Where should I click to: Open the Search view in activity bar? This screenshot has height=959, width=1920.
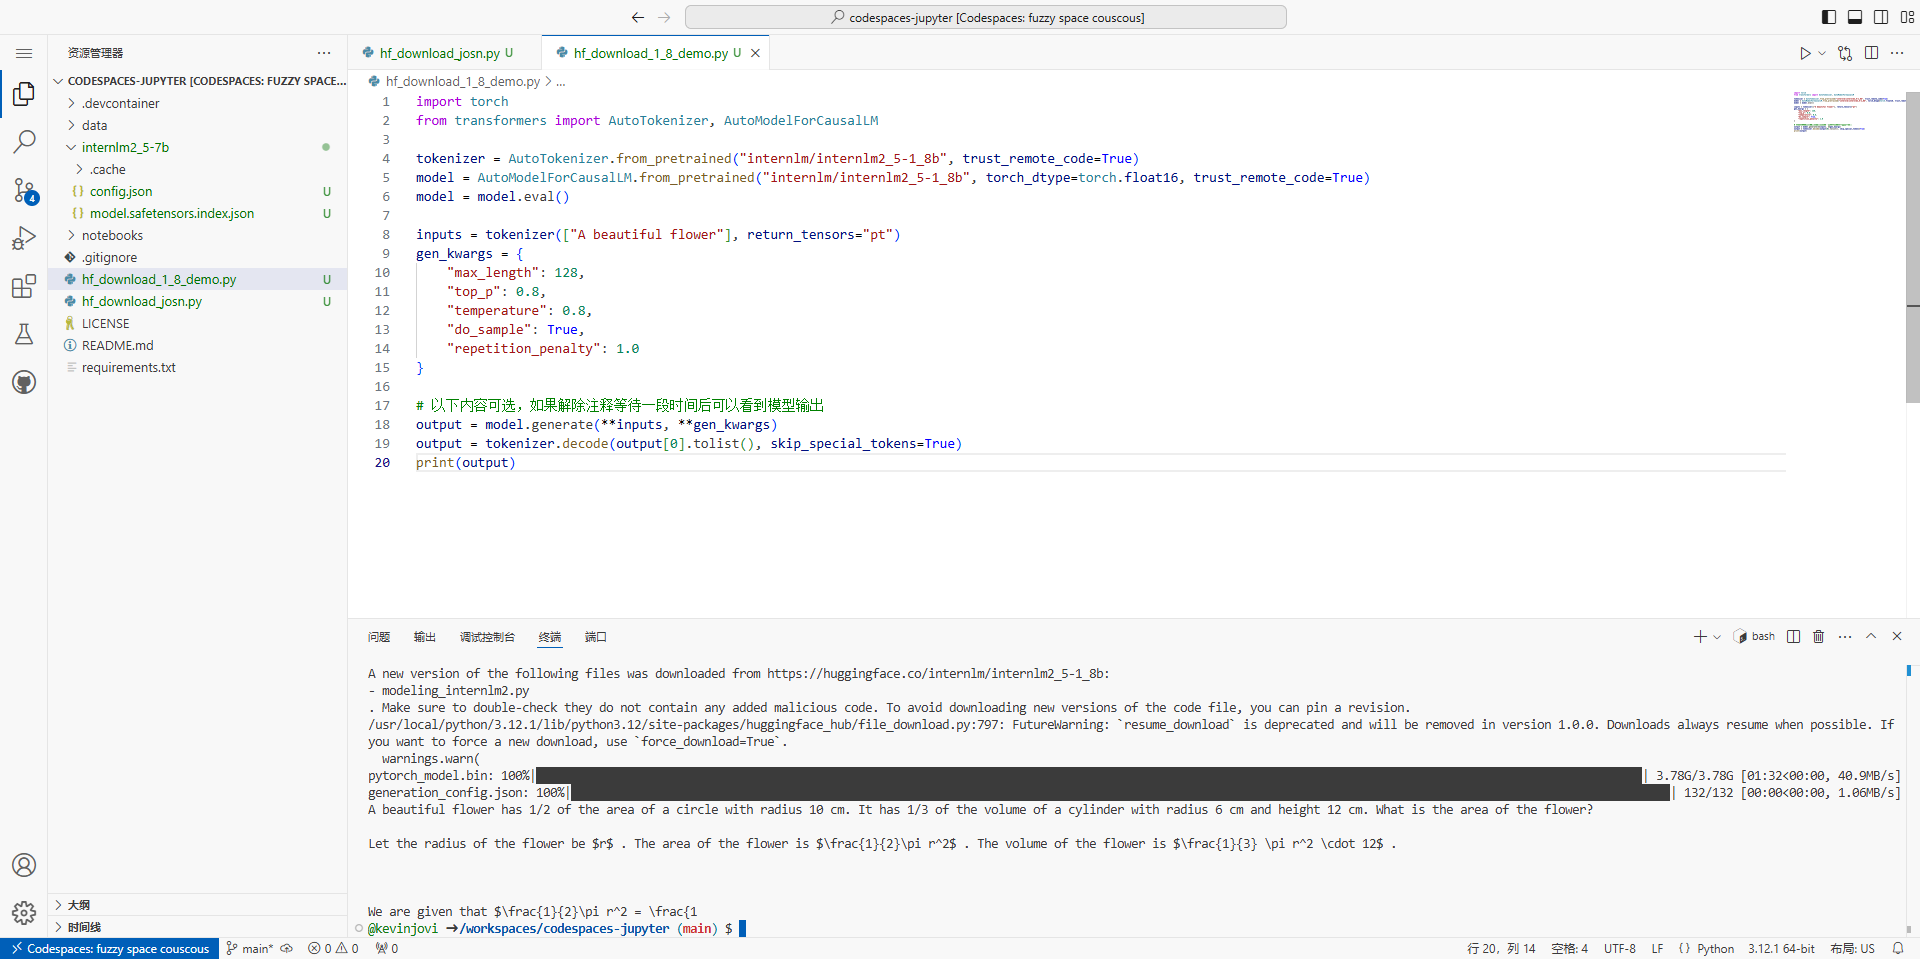(24, 142)
